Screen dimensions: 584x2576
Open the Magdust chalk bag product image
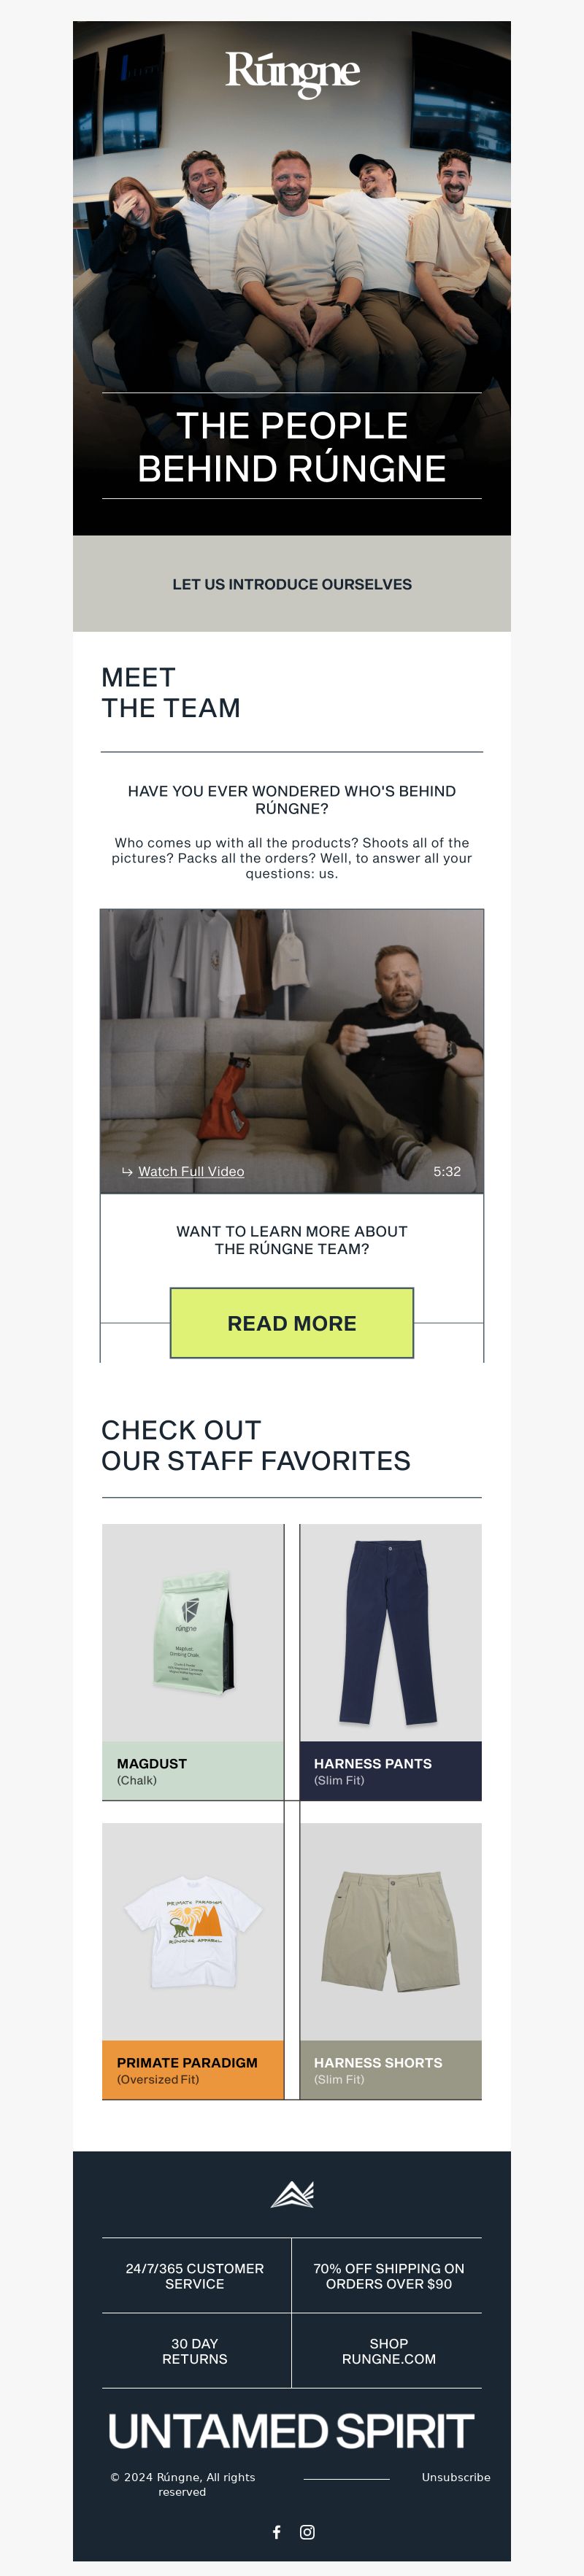pyautogui.click(x=193, y=1632)
